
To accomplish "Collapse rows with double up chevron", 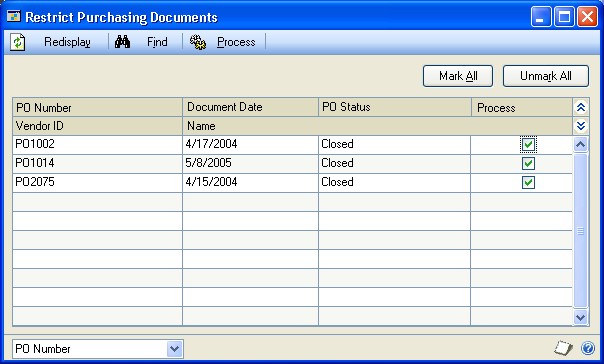I will [x=581, y=107].
